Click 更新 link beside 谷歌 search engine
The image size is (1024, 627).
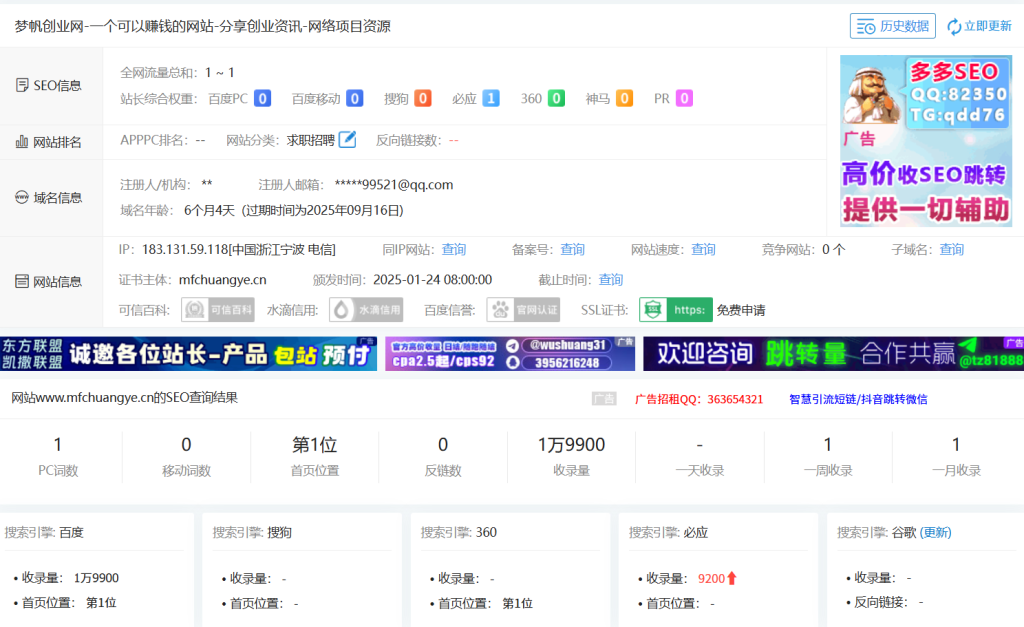coord(935,532)
